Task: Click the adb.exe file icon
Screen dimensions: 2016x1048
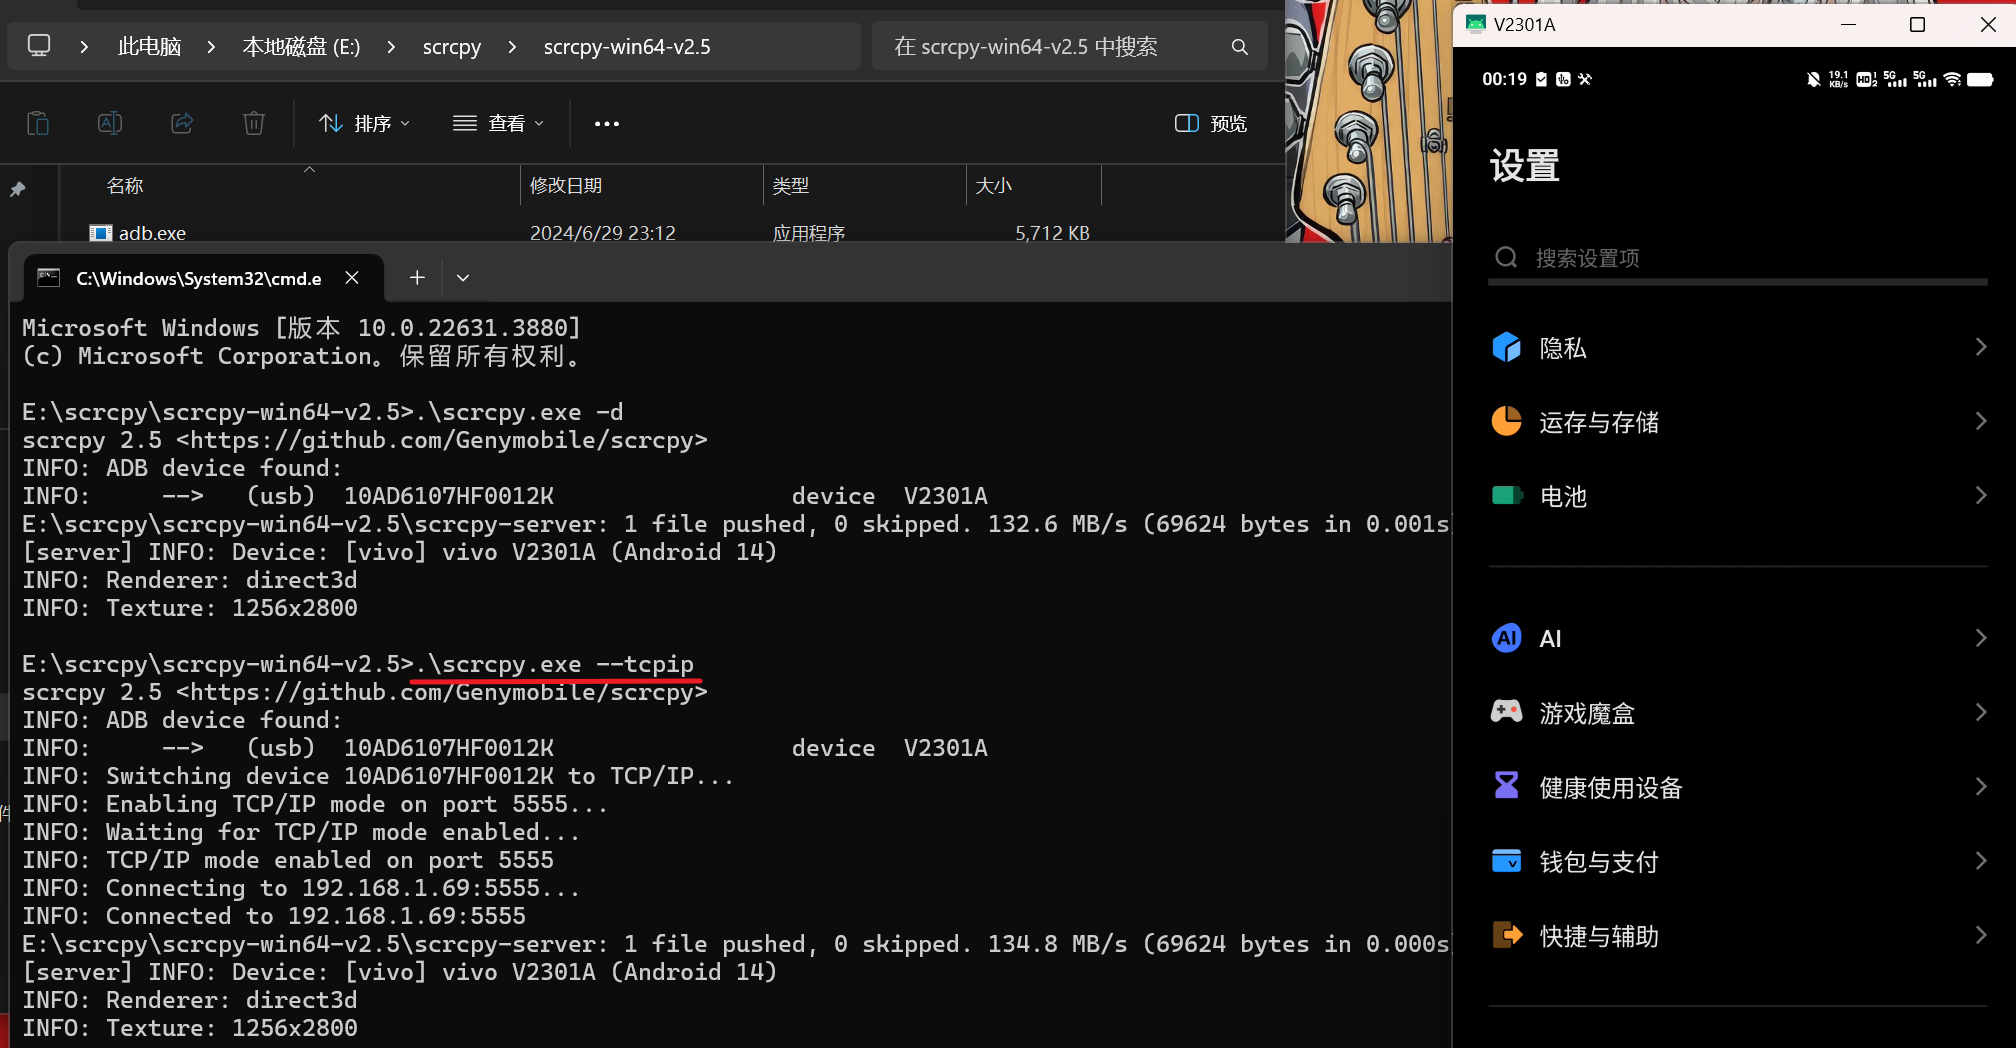Action: (x=101, y=233)
